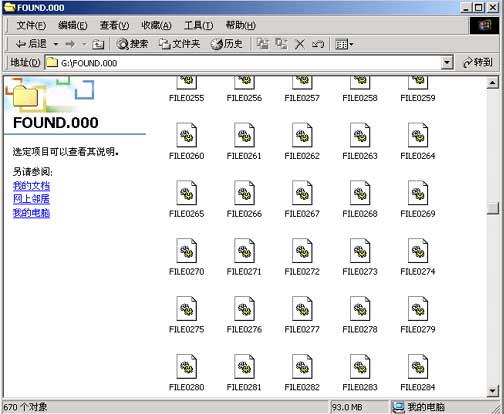504x414 pixels.
Task: Expand the Views button dropdown arrow
Action: point(351,44)
